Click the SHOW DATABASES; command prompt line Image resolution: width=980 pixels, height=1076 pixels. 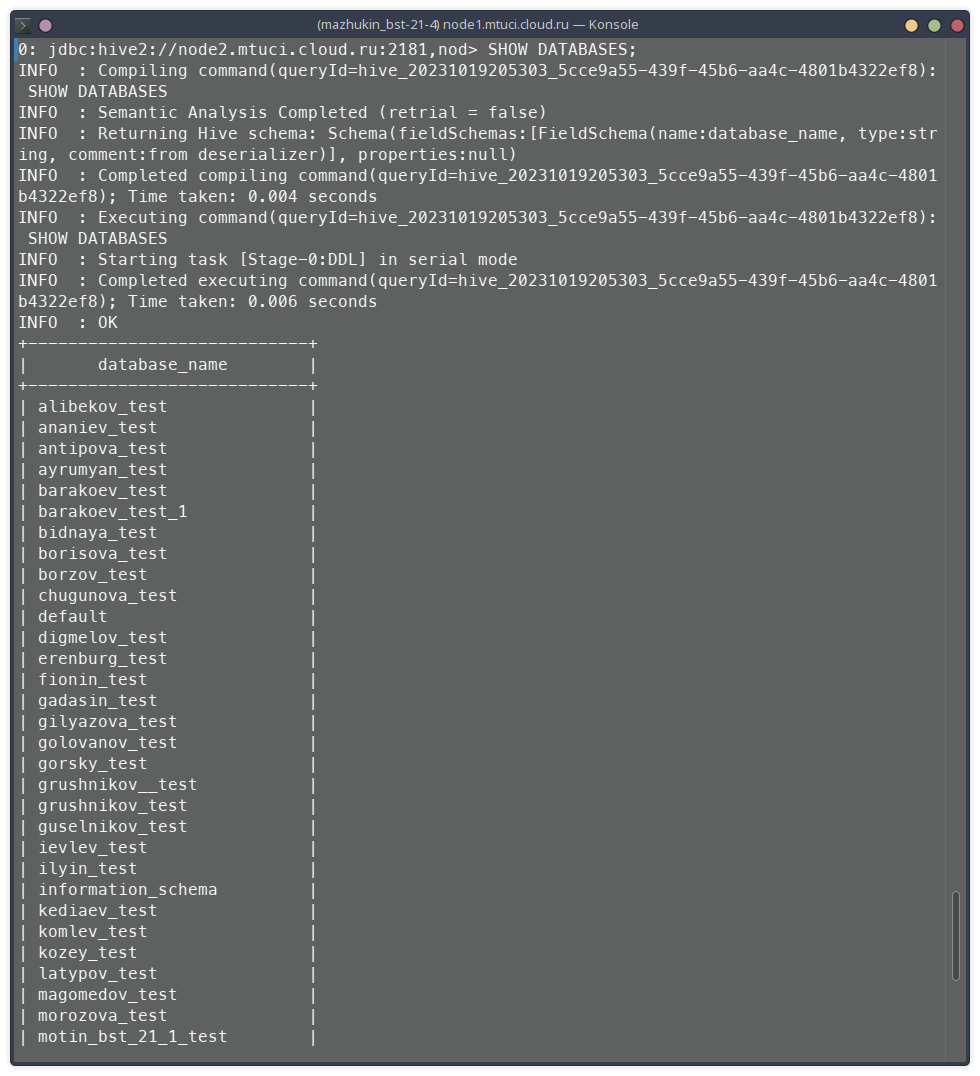coord(327,49)
